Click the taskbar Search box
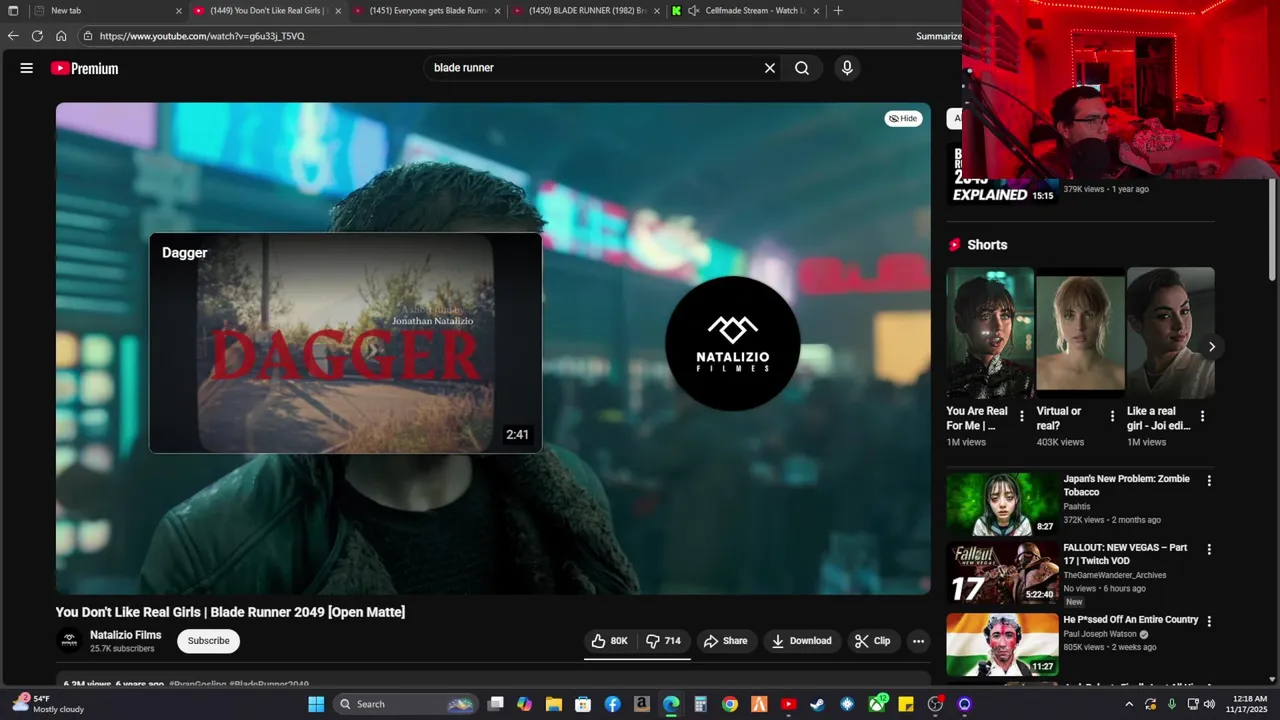The image size is (1280, 720). 406,704
